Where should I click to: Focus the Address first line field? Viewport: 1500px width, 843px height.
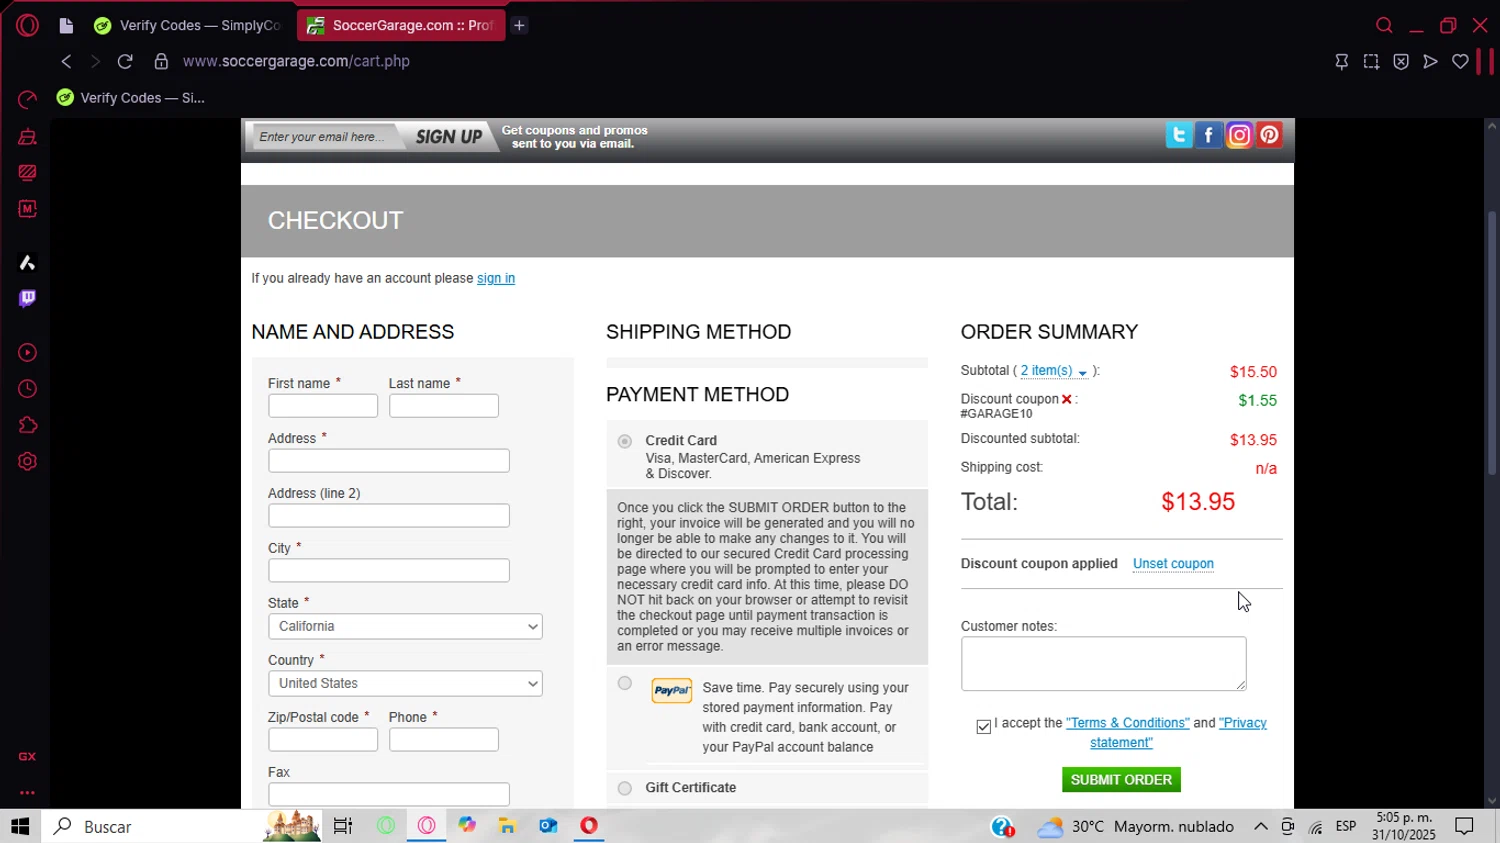pos(389,461)
